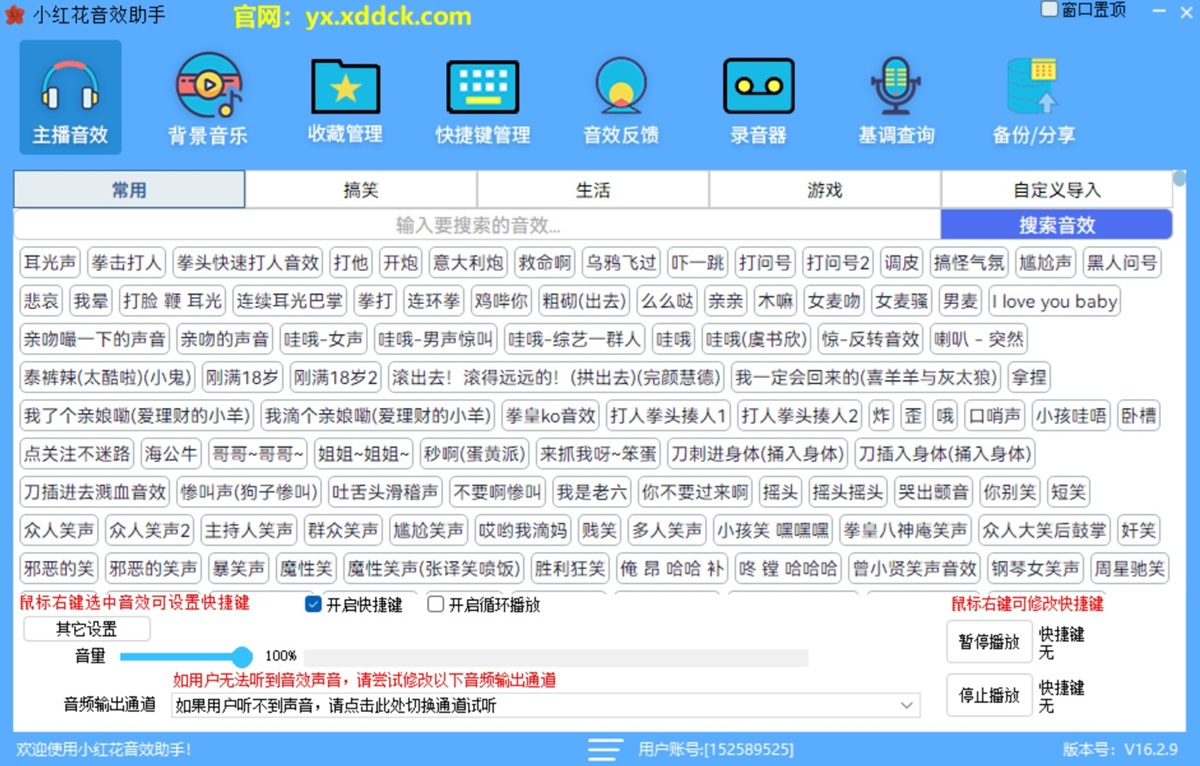Enable 开启循环播放 loop playback
Screen dimensions: 1200x766
(x=435, y=604)
